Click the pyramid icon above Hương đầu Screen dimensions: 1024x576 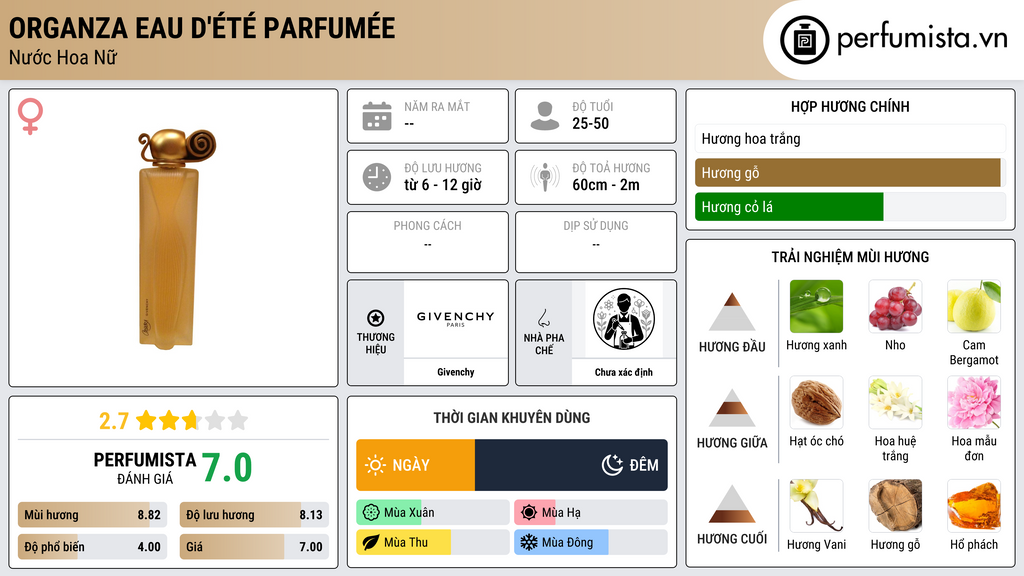(x=732, y=312)
